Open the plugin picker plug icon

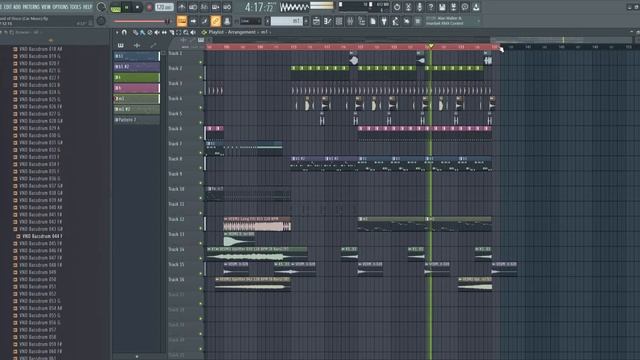pos(384,21)
